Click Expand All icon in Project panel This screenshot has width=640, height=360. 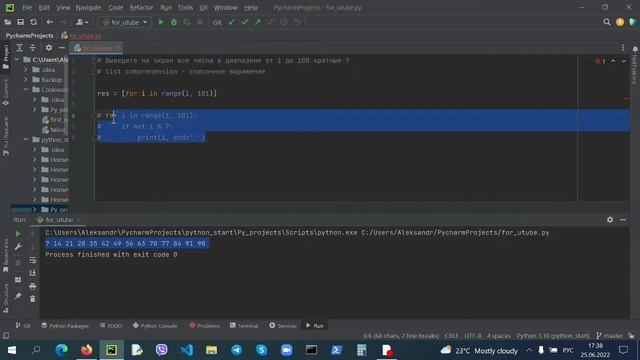(x=20, y=48)
